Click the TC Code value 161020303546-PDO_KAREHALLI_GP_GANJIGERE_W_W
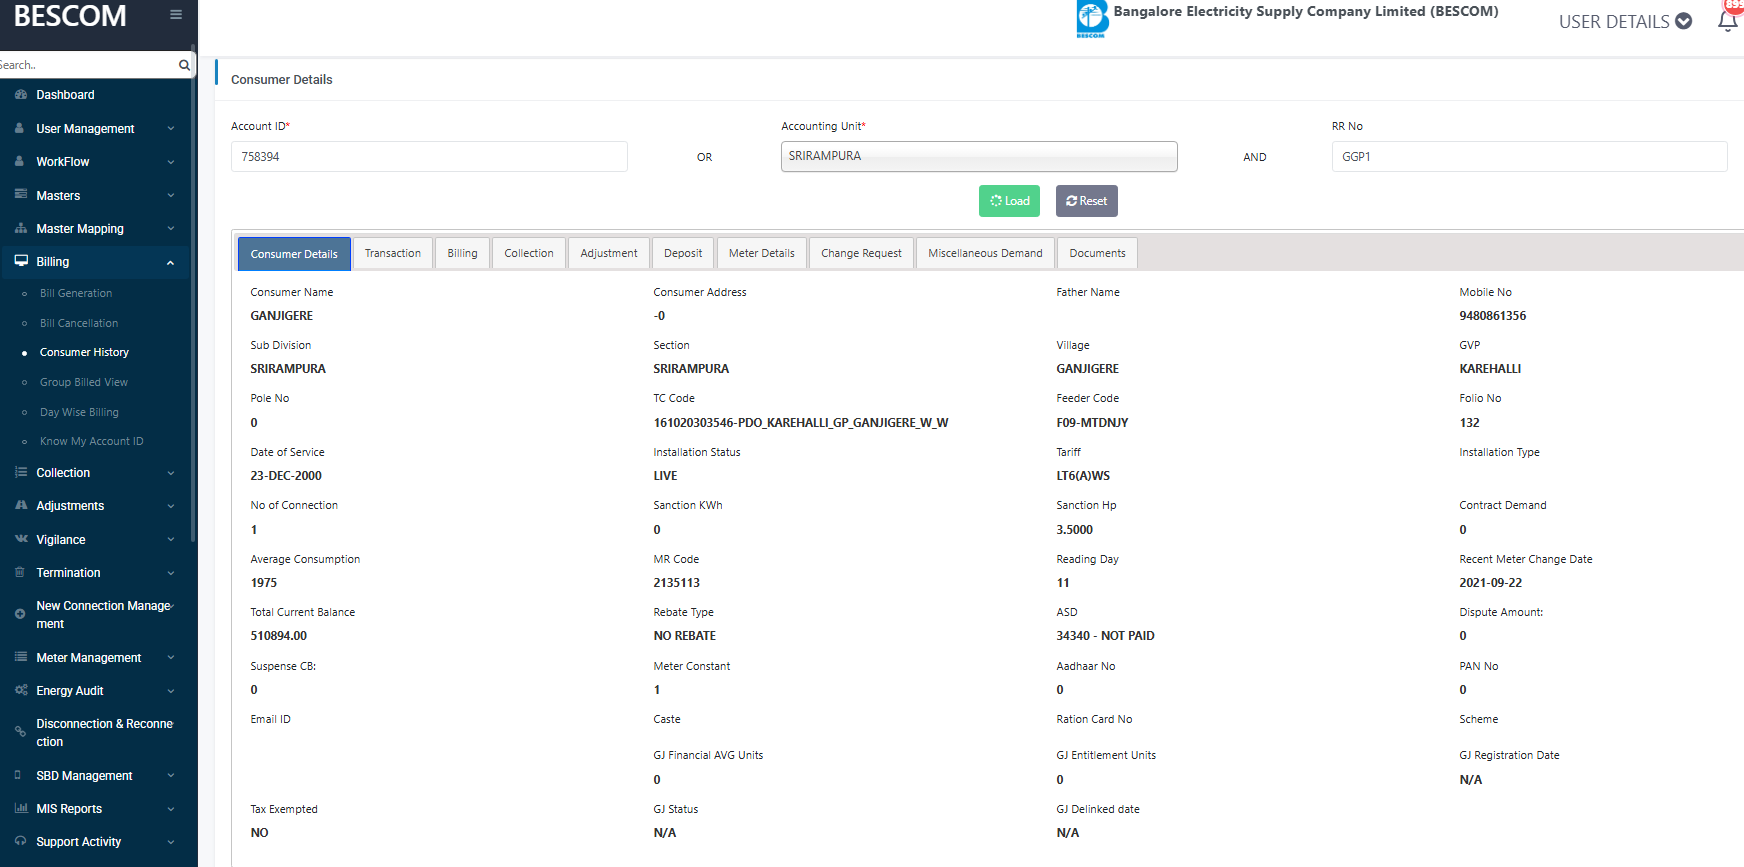The image size is (1744, 867). pyautogui.click(x=801, y=422)
